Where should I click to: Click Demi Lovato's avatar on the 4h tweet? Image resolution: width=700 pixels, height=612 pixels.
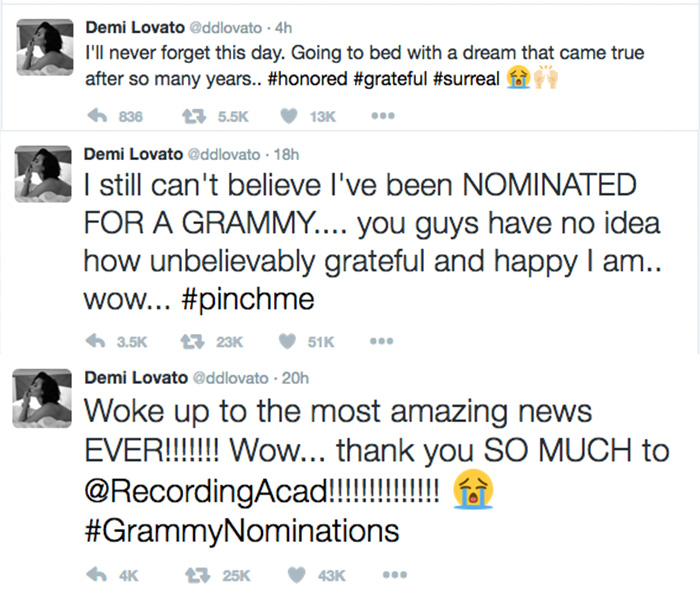(x=45, y=46)
